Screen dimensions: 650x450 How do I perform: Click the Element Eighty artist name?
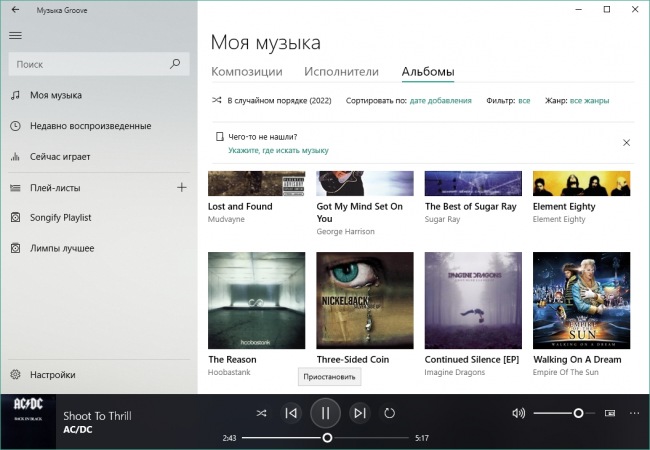pos(559,219)
